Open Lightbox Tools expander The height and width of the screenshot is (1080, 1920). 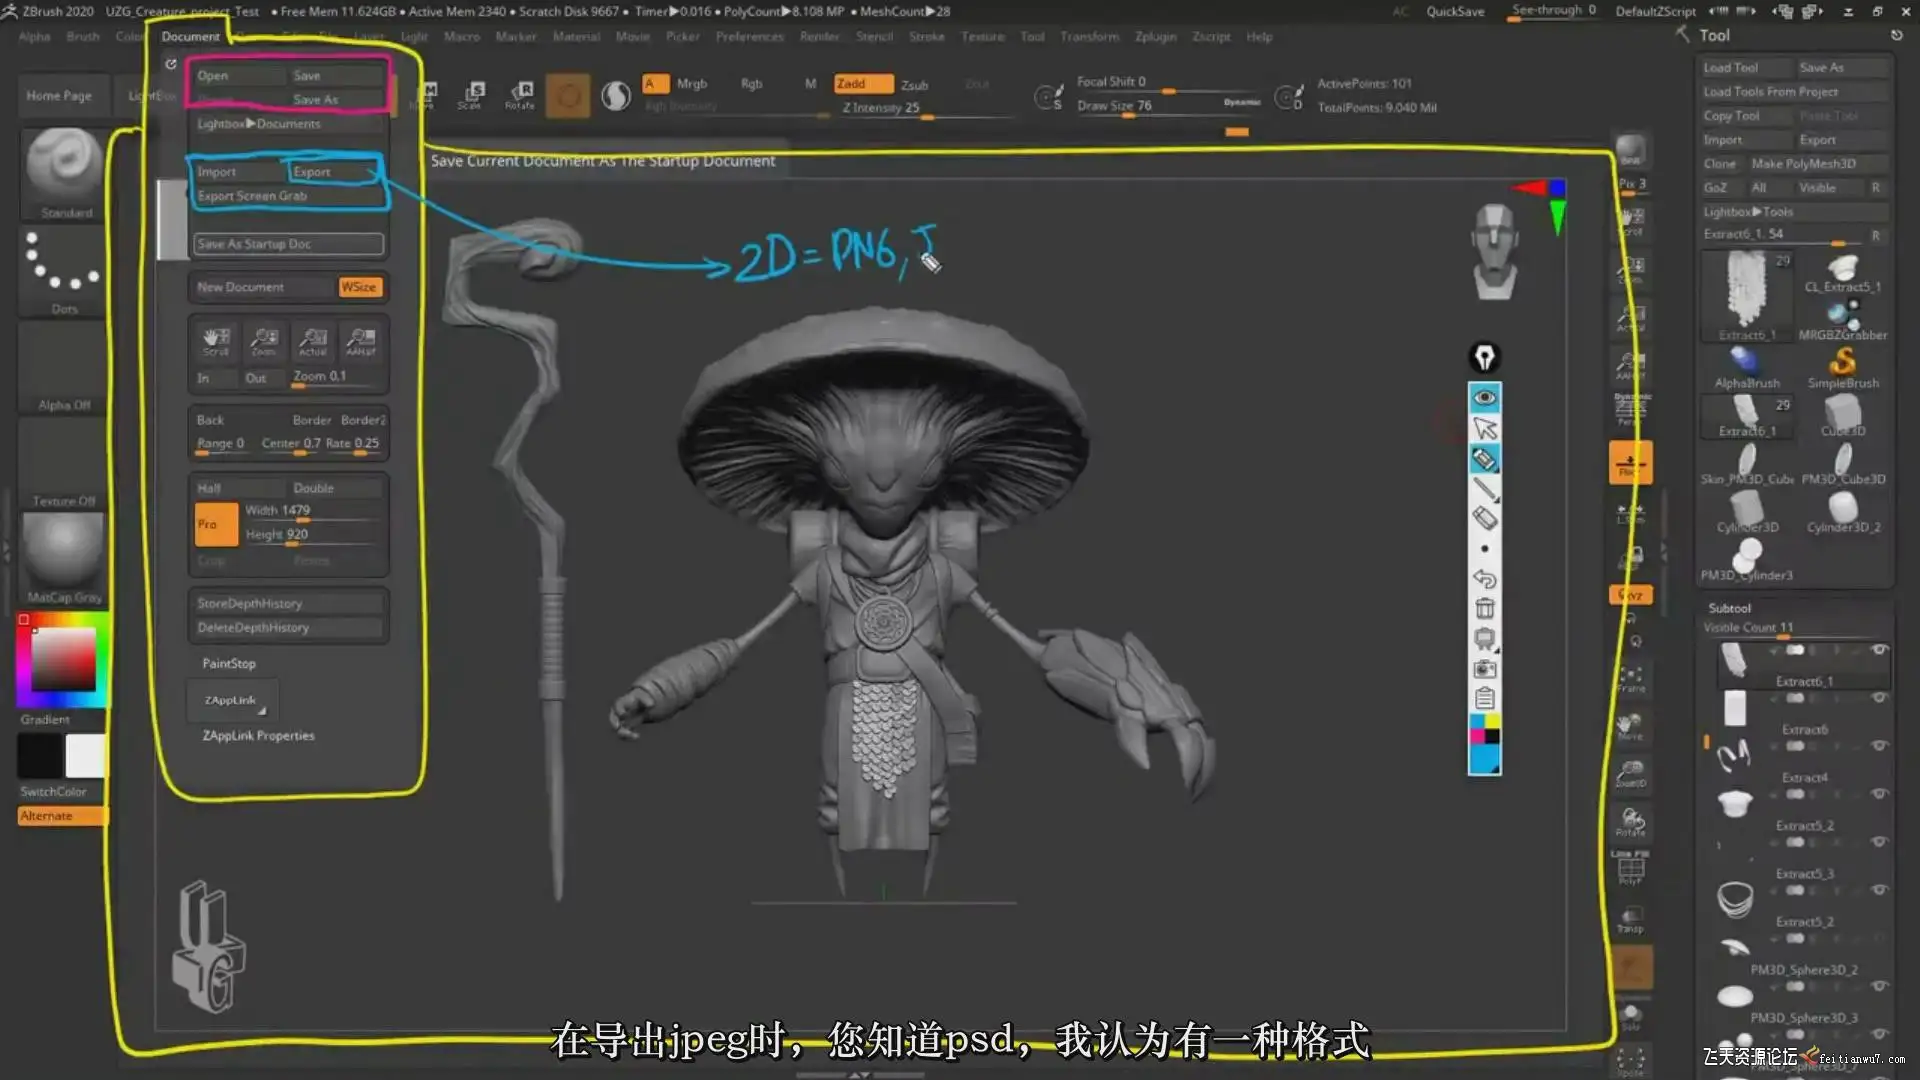pos(1748,212)
